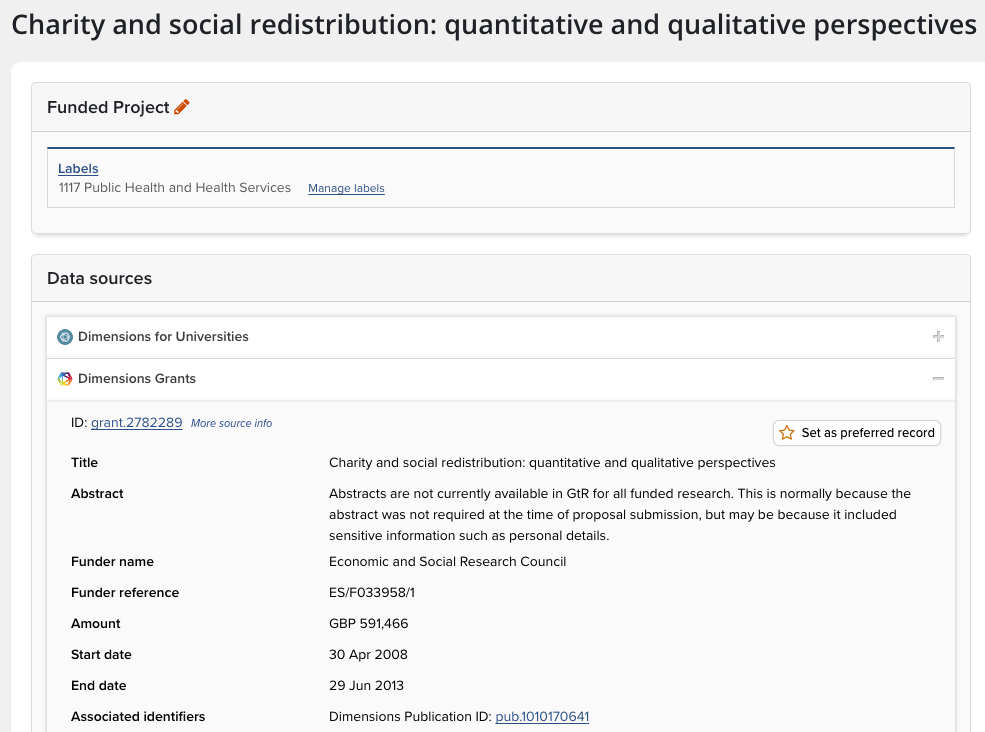Screen dimensions: 985x732
Task: Click the pencil edit icon beside Funded Project
Action: click(x=181, y=107)
